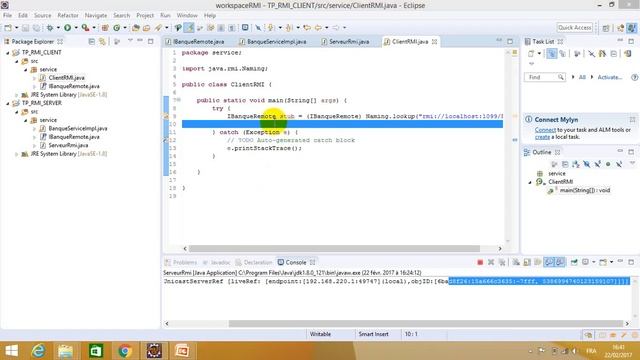
Task: Click the editor horizontal scrollbar
Action: click(x=334, y=249)
